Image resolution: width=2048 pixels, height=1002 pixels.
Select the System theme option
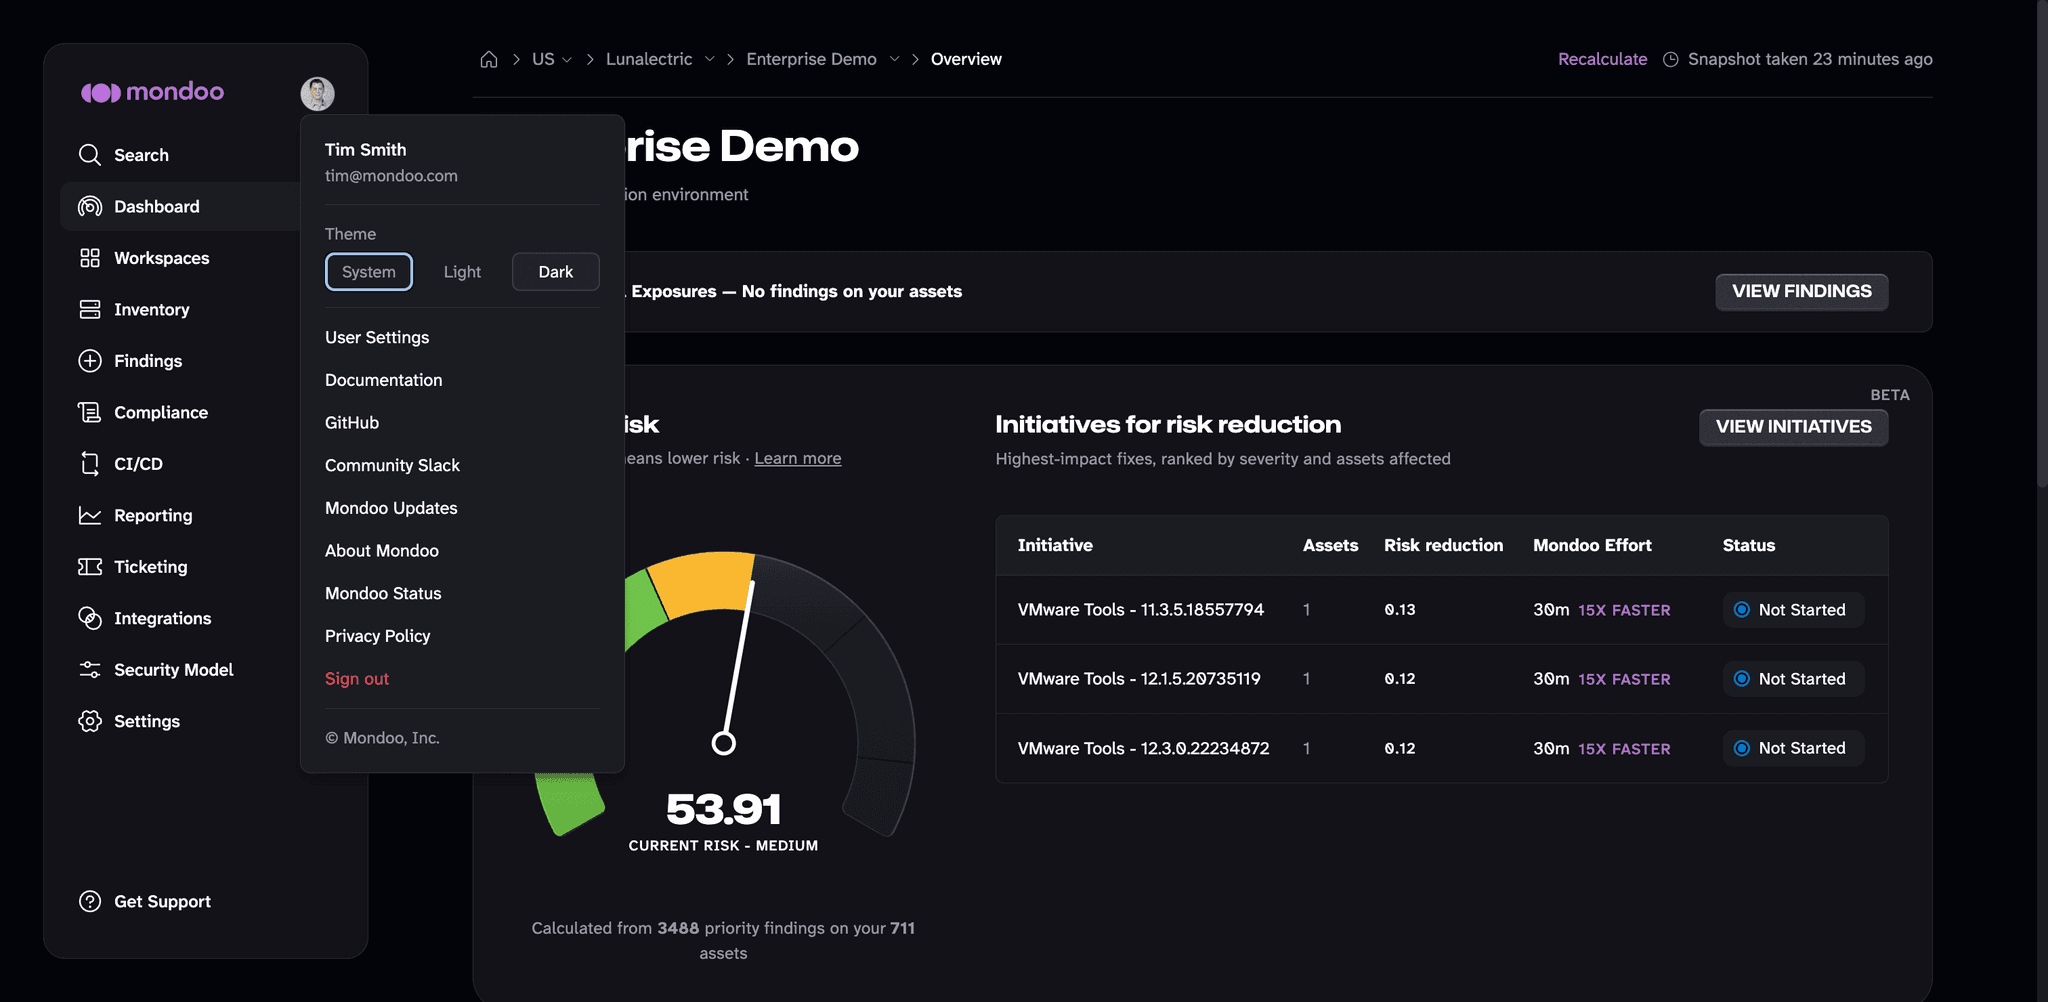pos(369,272)
